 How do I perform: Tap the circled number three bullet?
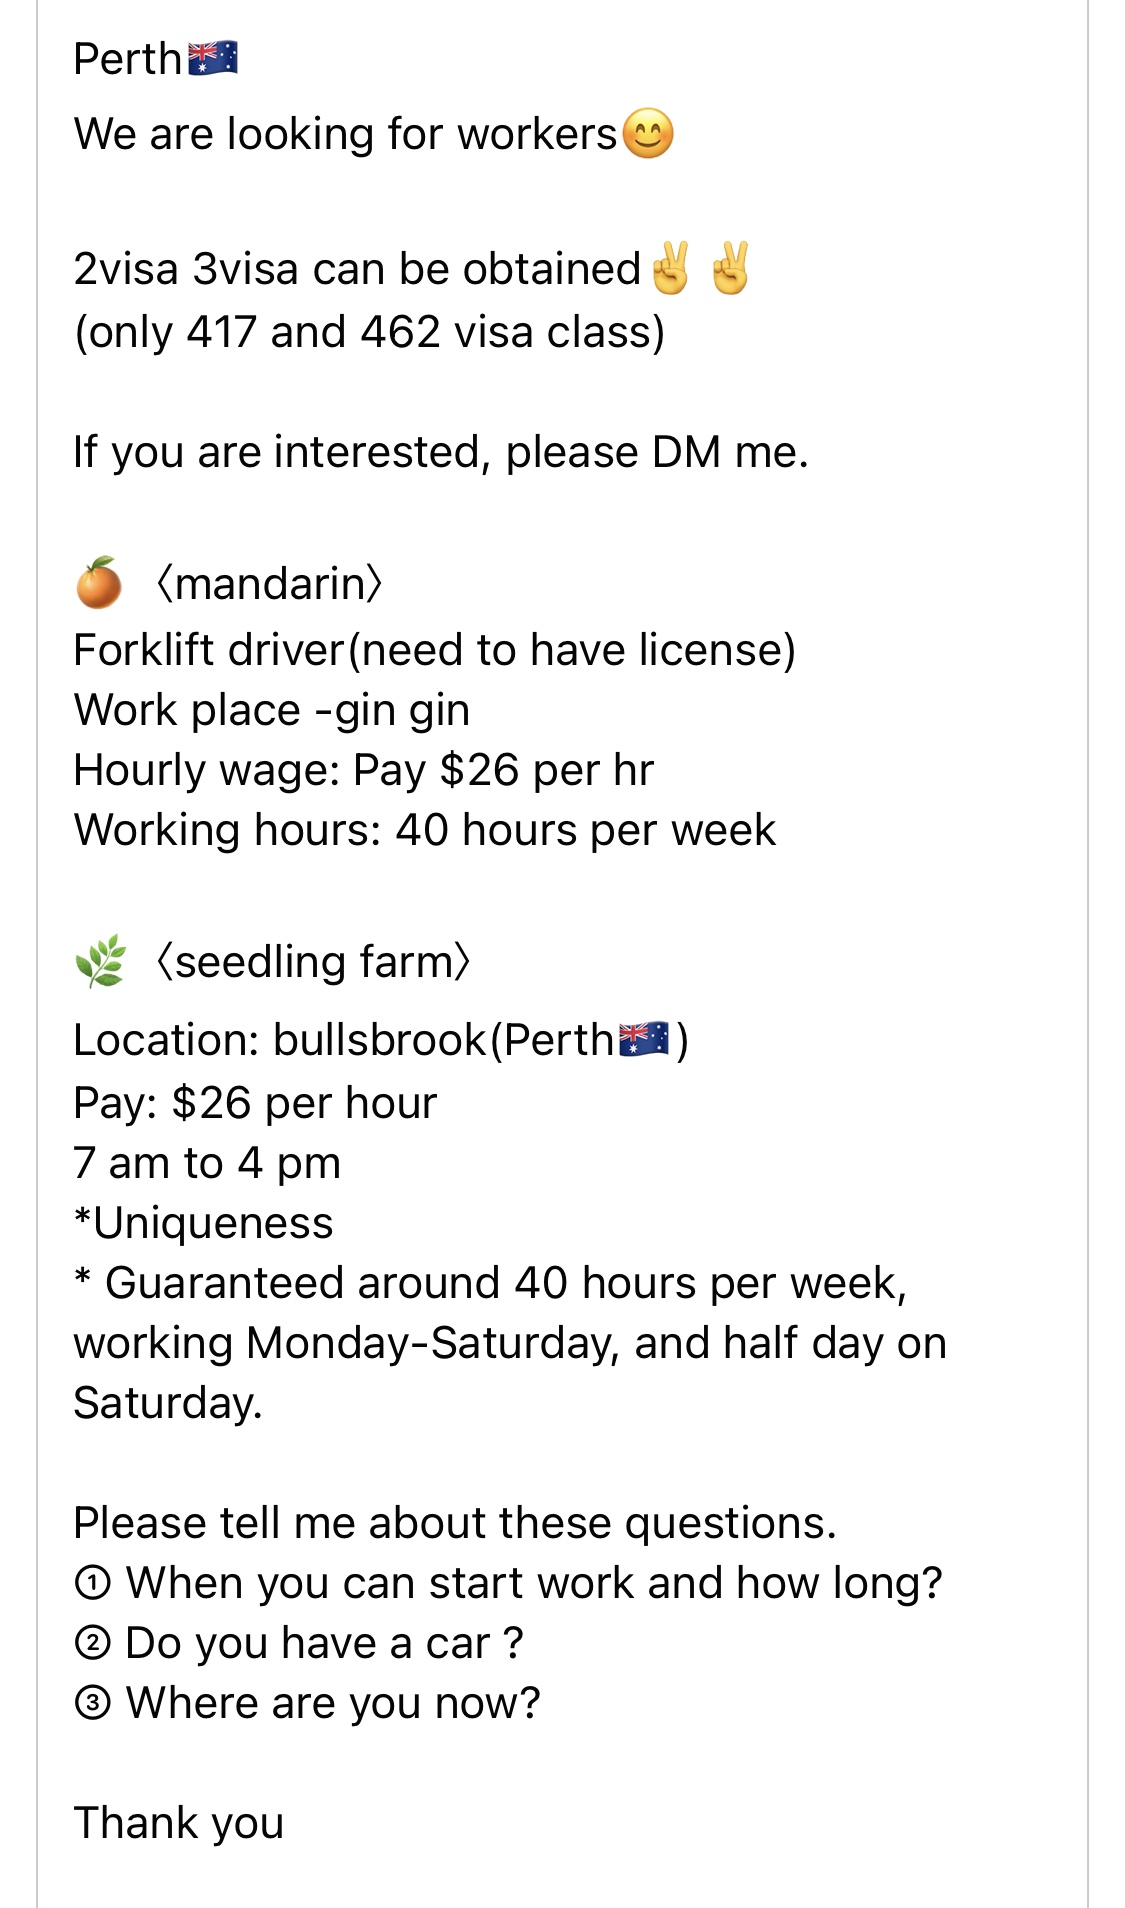click(93, 1703)
